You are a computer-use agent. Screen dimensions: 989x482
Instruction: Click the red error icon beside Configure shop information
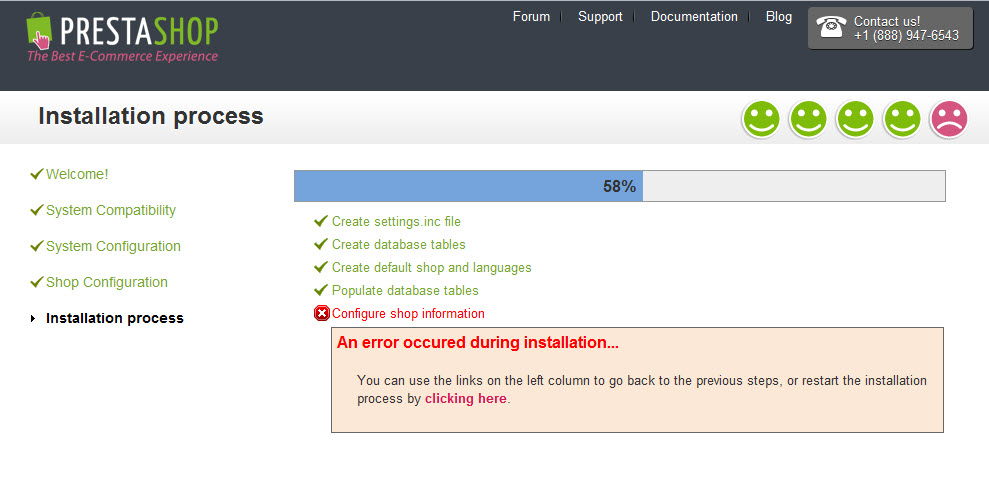322,313
